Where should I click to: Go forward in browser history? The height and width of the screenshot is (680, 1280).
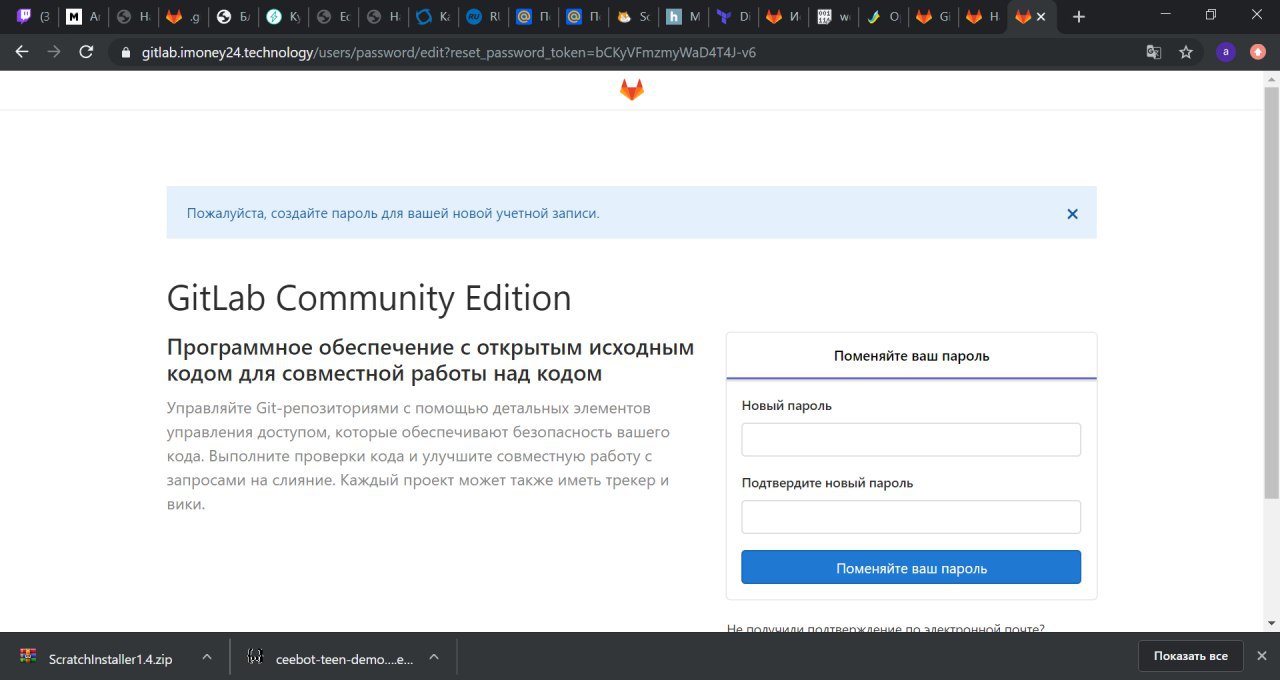click(x=54, y=52)
